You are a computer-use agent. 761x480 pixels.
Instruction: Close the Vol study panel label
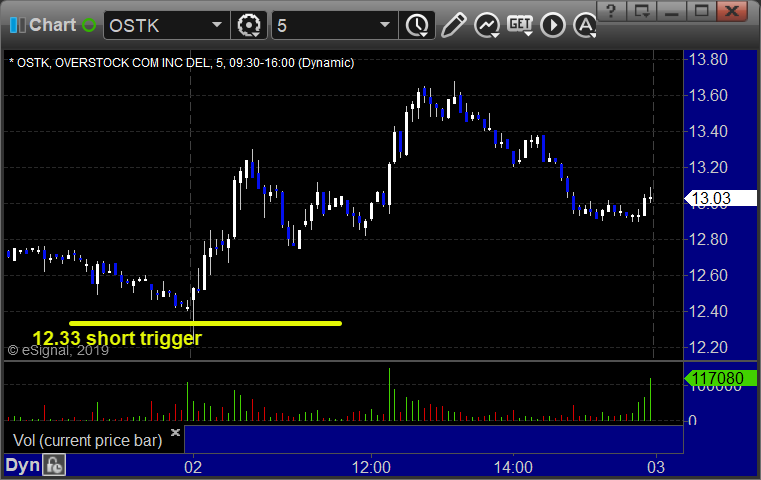[x=175, y=432]
